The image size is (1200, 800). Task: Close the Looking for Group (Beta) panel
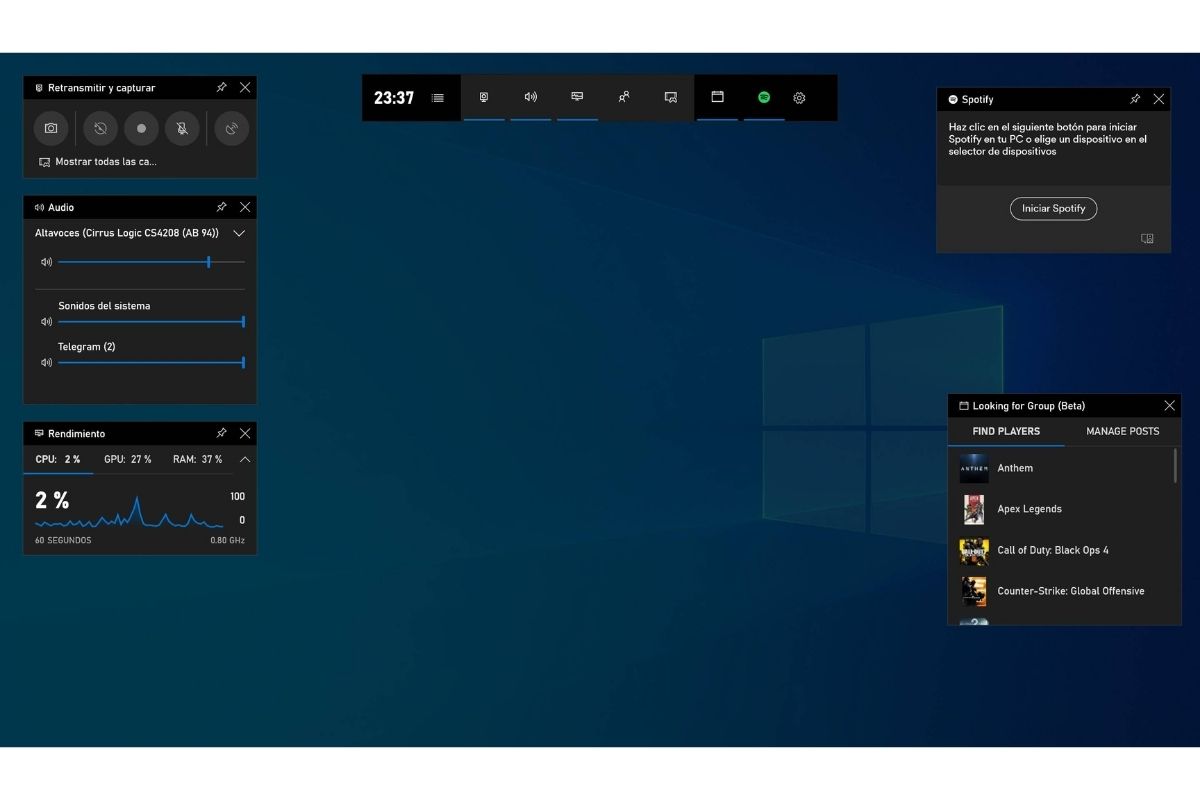(x=1169, y=406)
